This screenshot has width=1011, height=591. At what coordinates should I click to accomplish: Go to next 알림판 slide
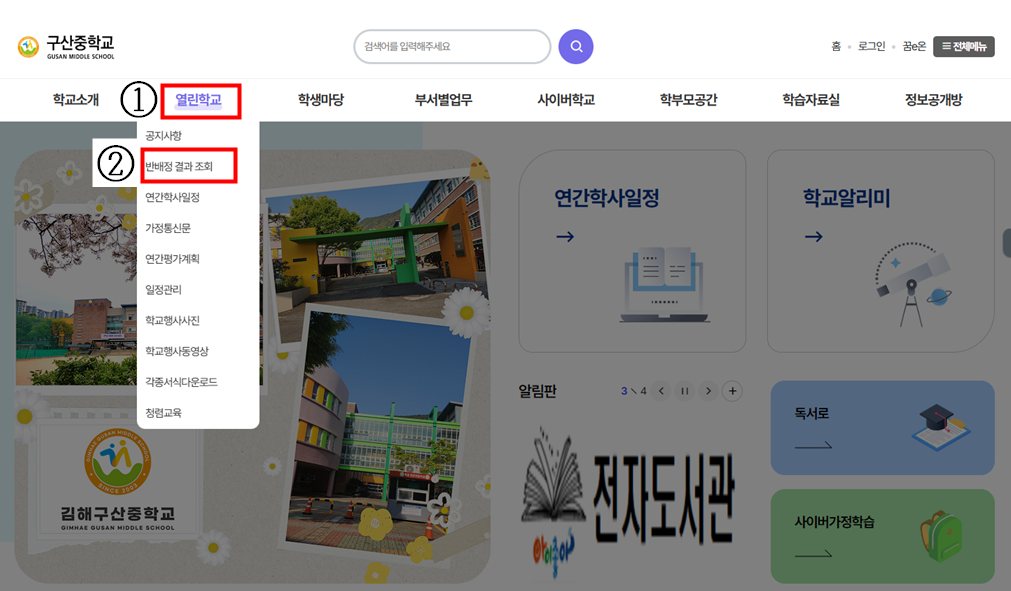709,391
